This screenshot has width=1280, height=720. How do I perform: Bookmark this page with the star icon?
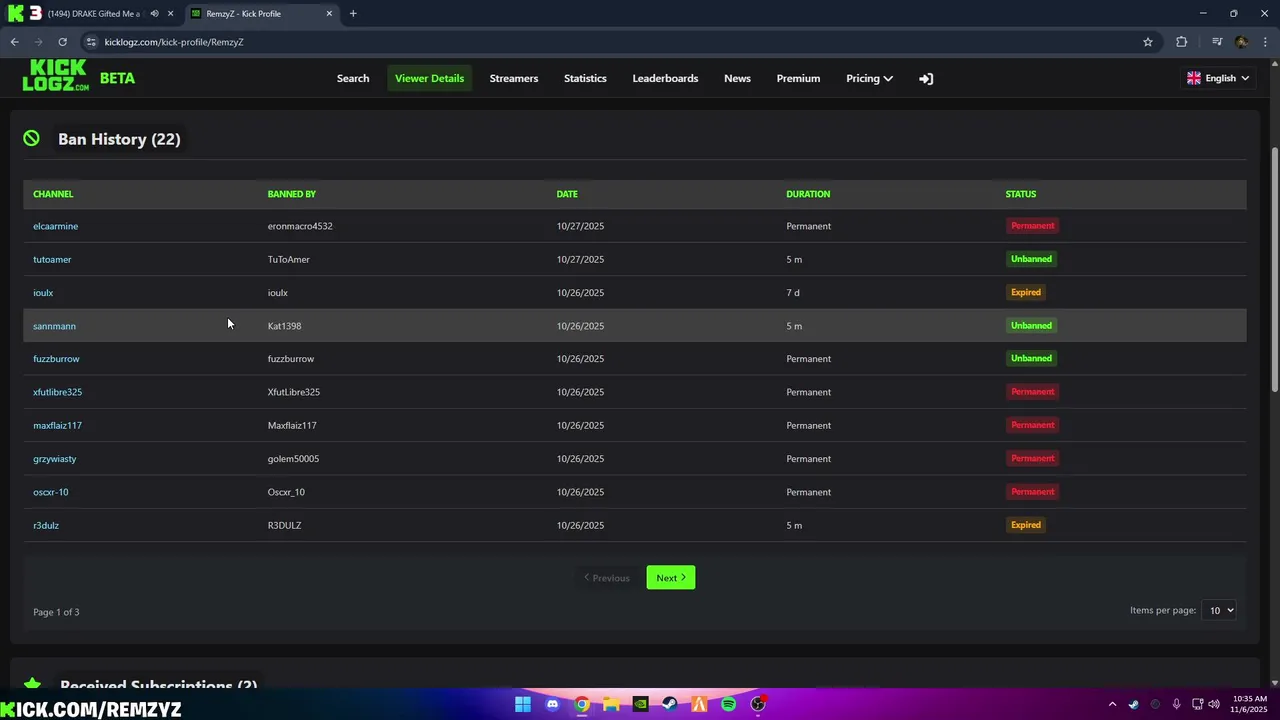1148,42
